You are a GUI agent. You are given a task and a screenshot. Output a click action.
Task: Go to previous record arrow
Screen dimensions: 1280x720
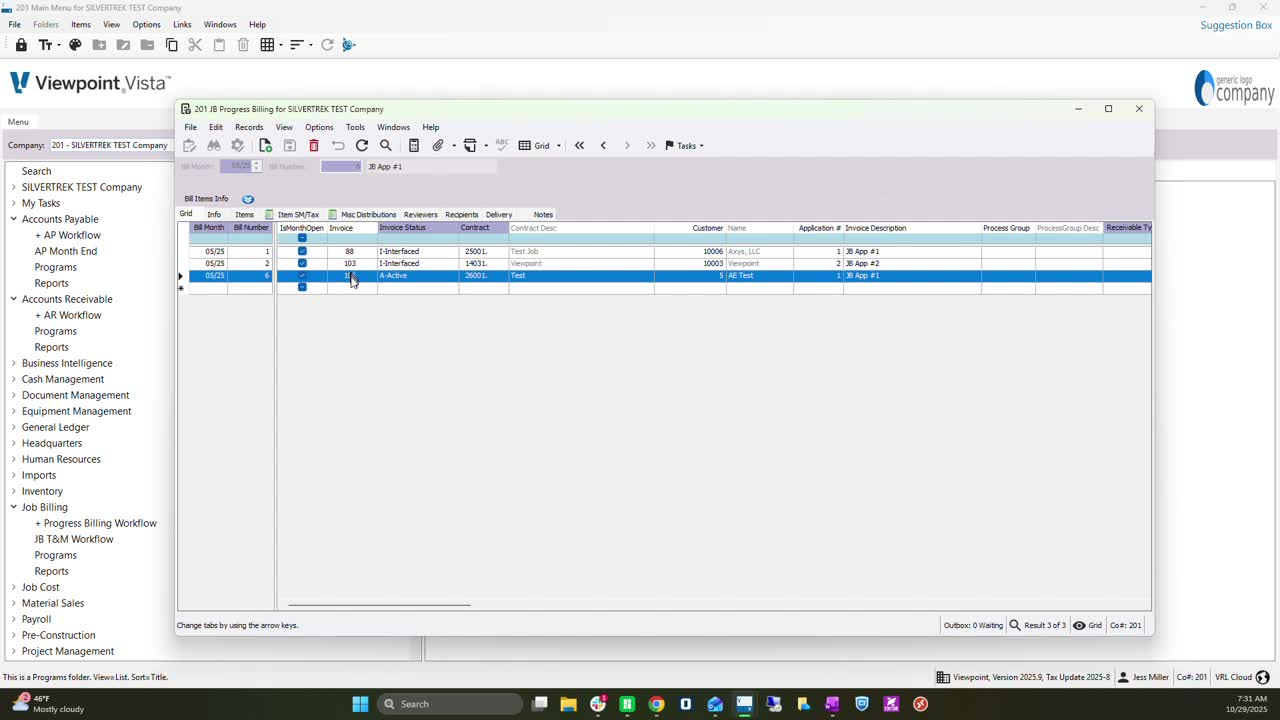tap(603, 146)
